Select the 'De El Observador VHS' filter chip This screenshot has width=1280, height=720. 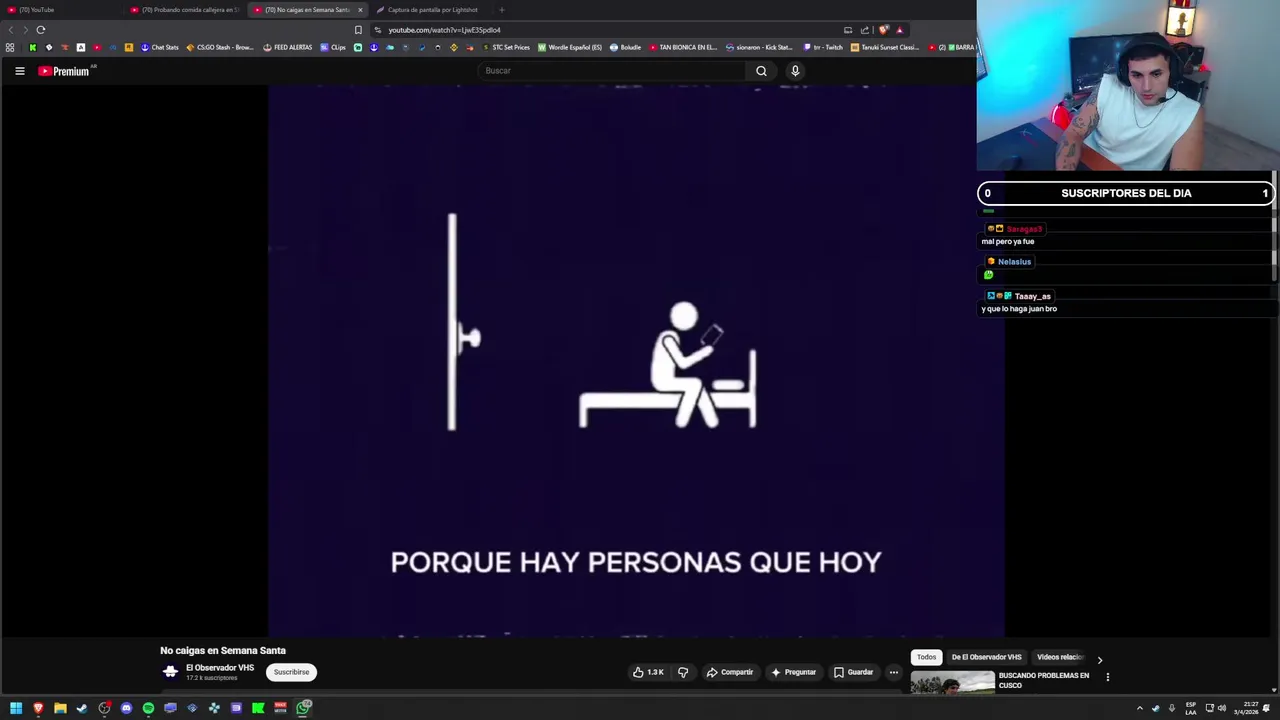986,657
